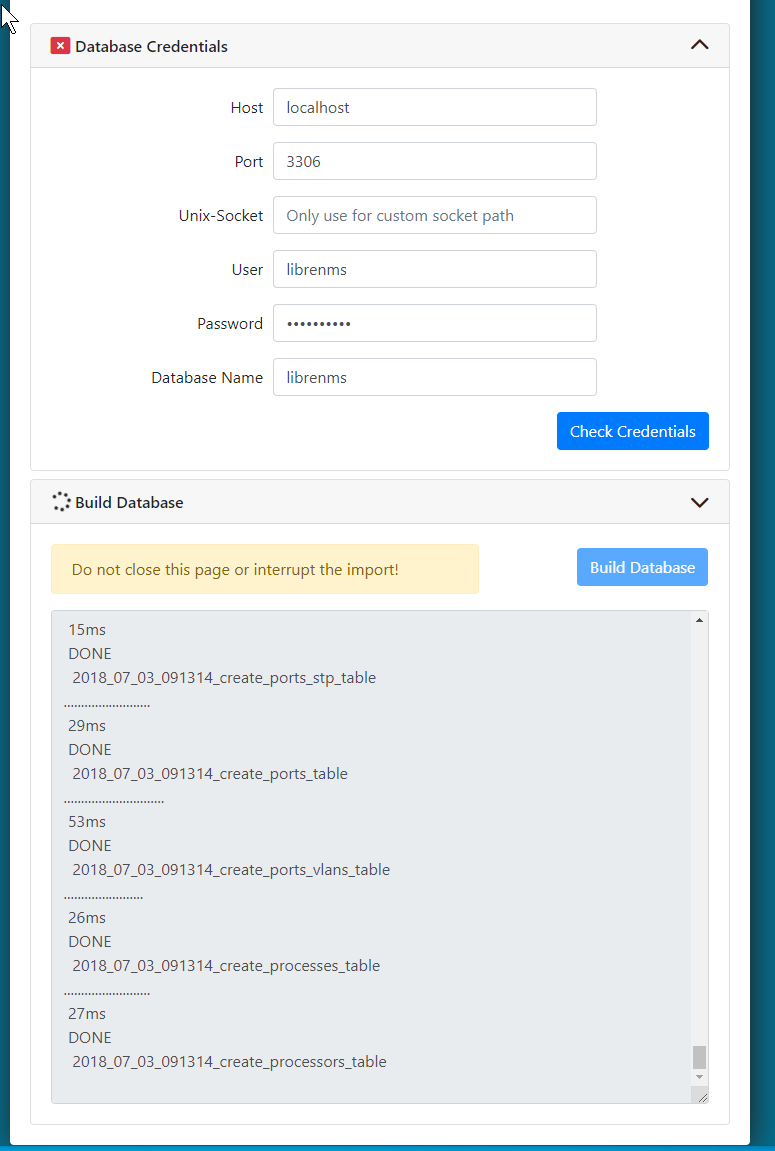Click the red error icon beside Database Credentials
Screen dimensions: 775x1151
(60, 46)
